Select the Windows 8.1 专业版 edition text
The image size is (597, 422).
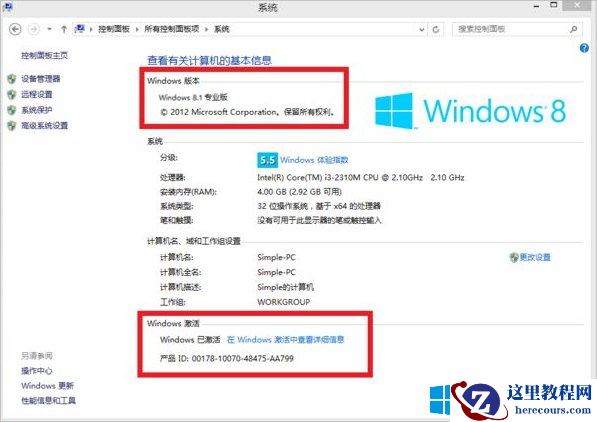coord(193,97)
